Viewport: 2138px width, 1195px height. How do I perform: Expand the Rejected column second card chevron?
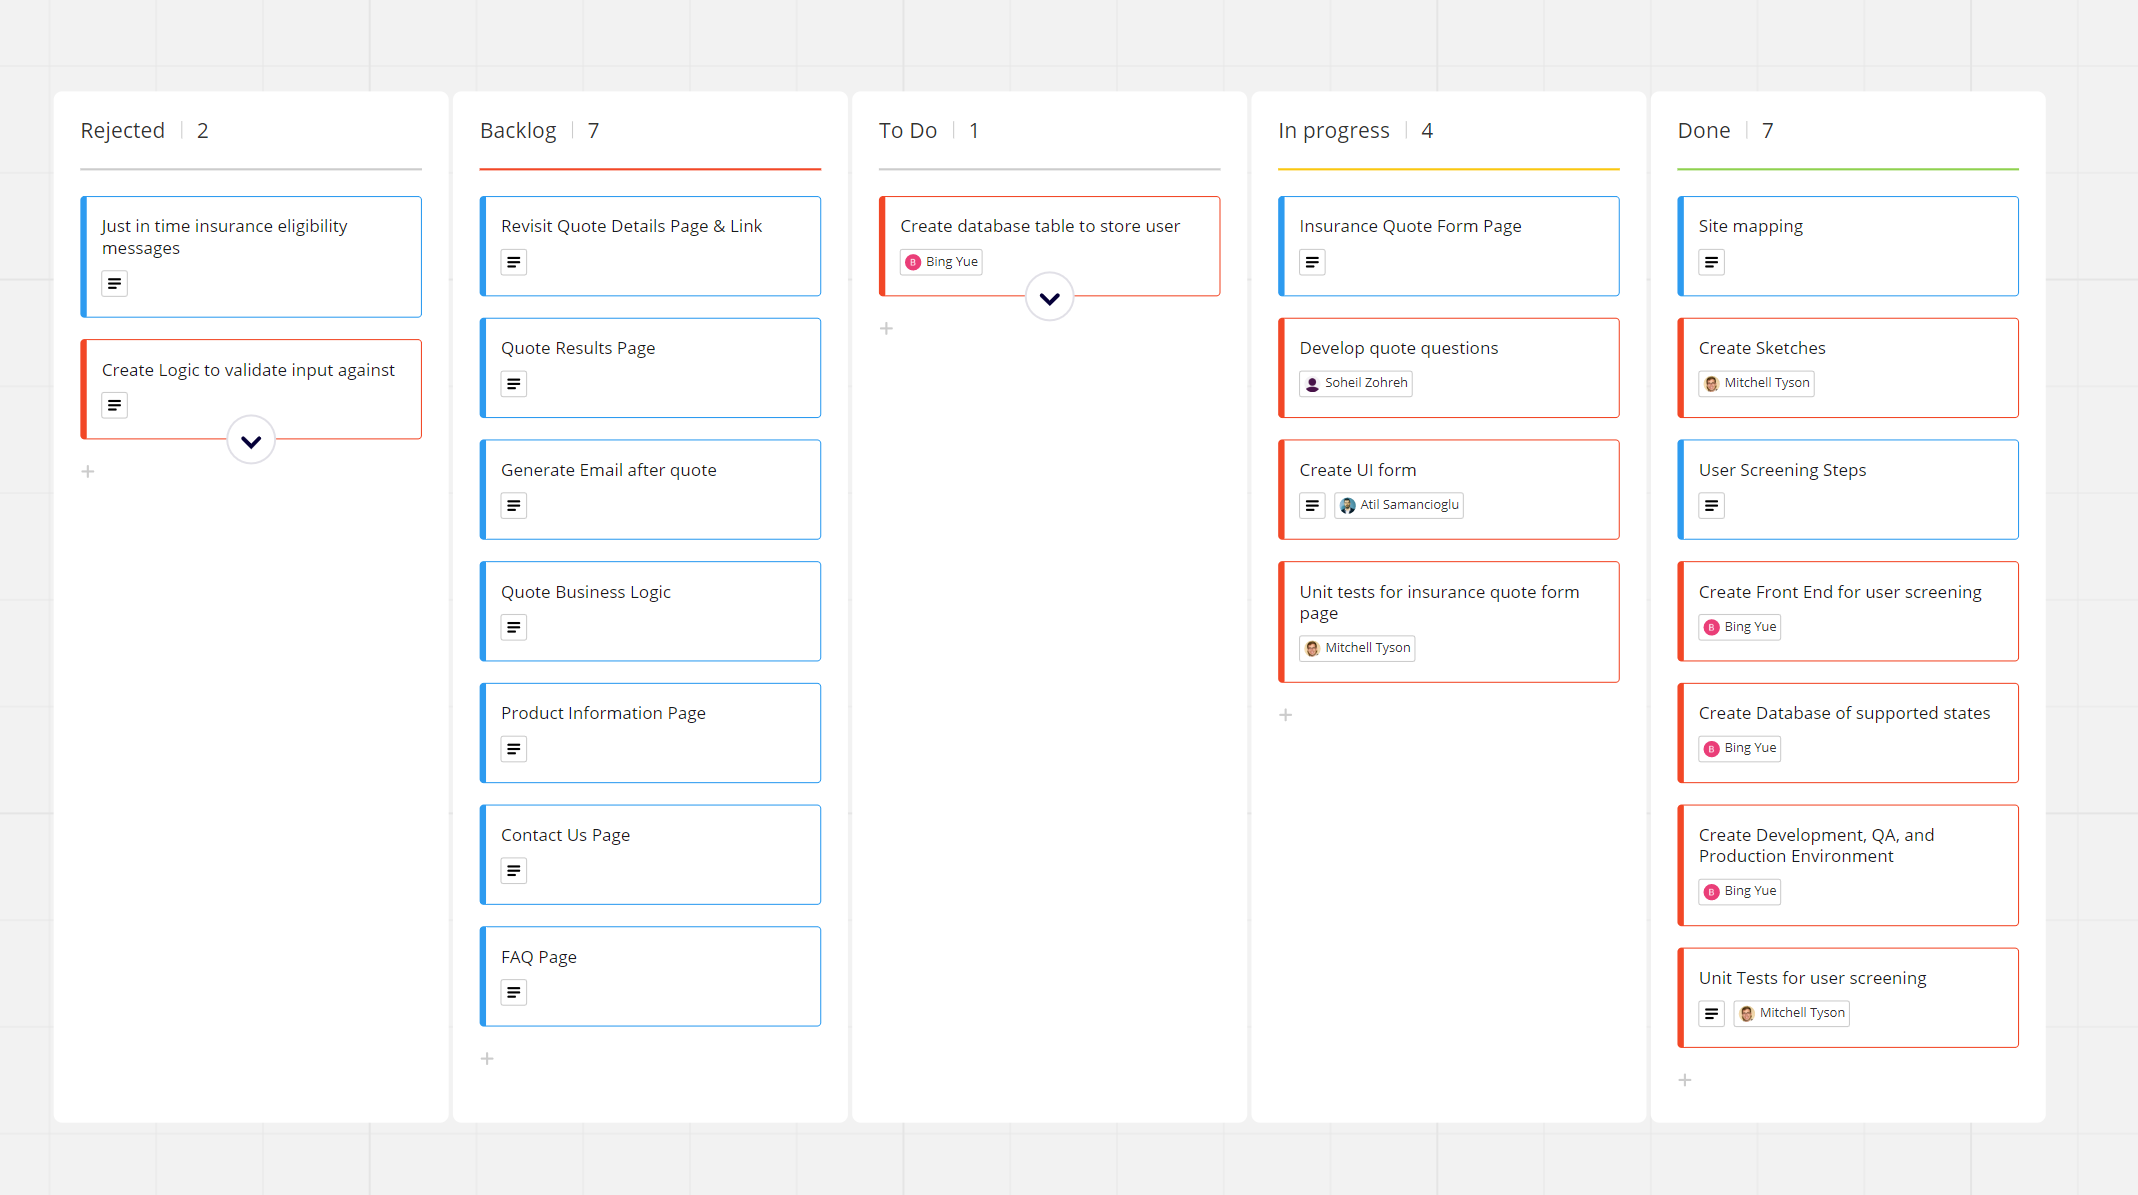251,439
